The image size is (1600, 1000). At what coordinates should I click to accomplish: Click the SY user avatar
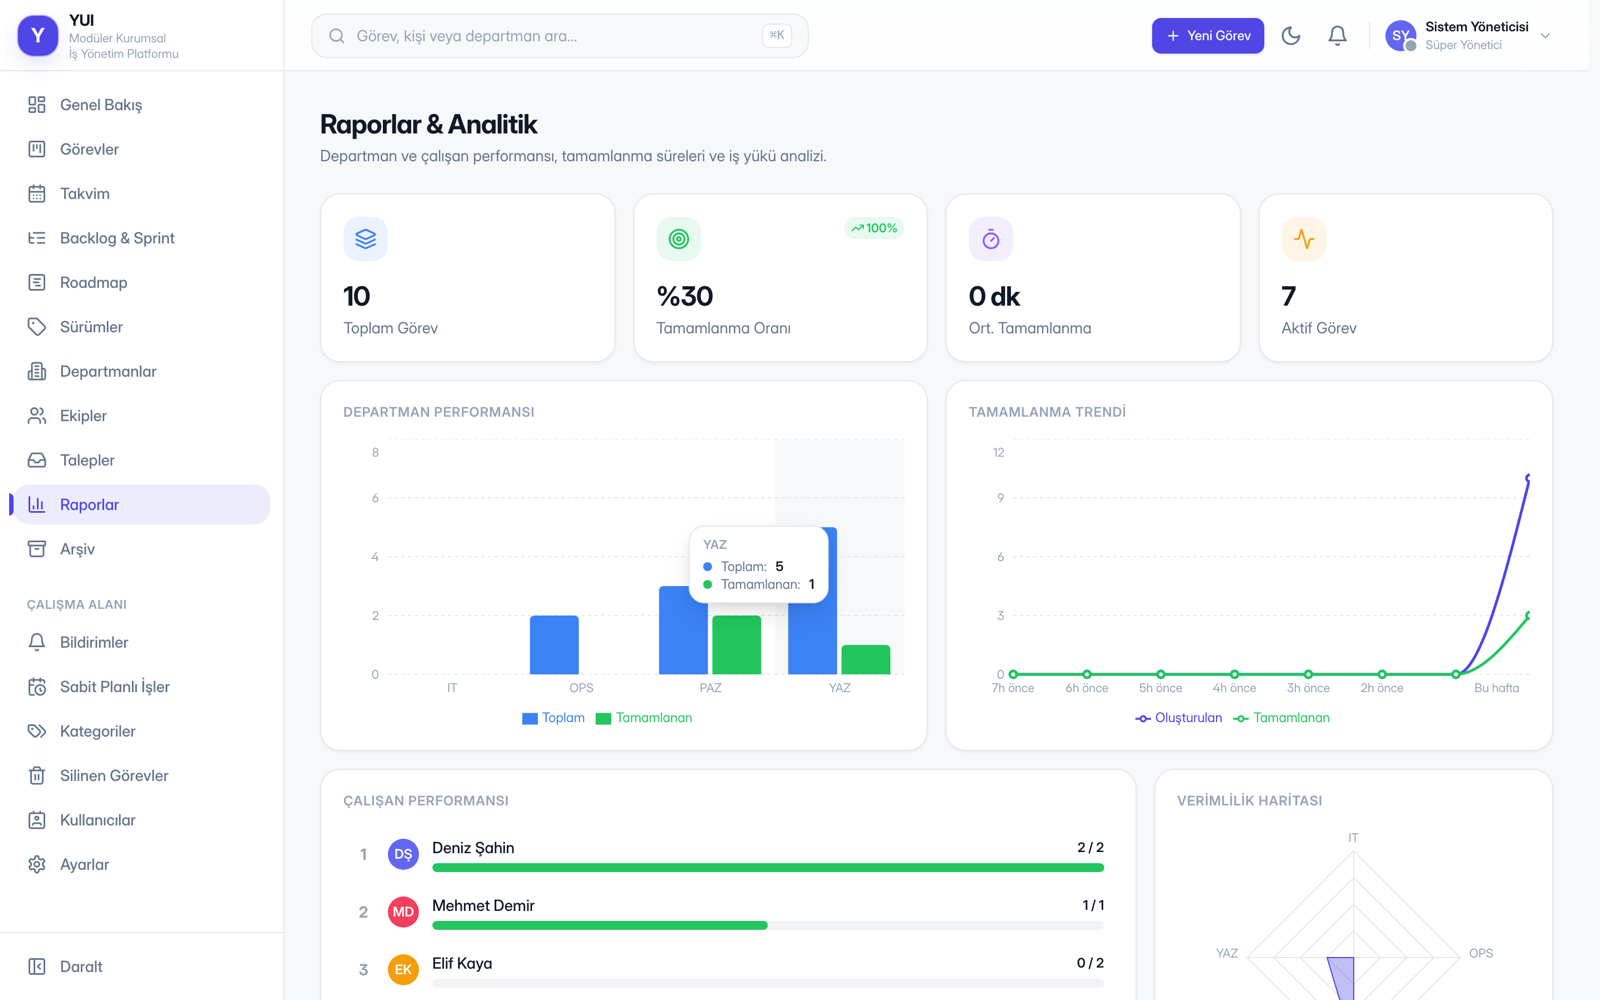1401,36
